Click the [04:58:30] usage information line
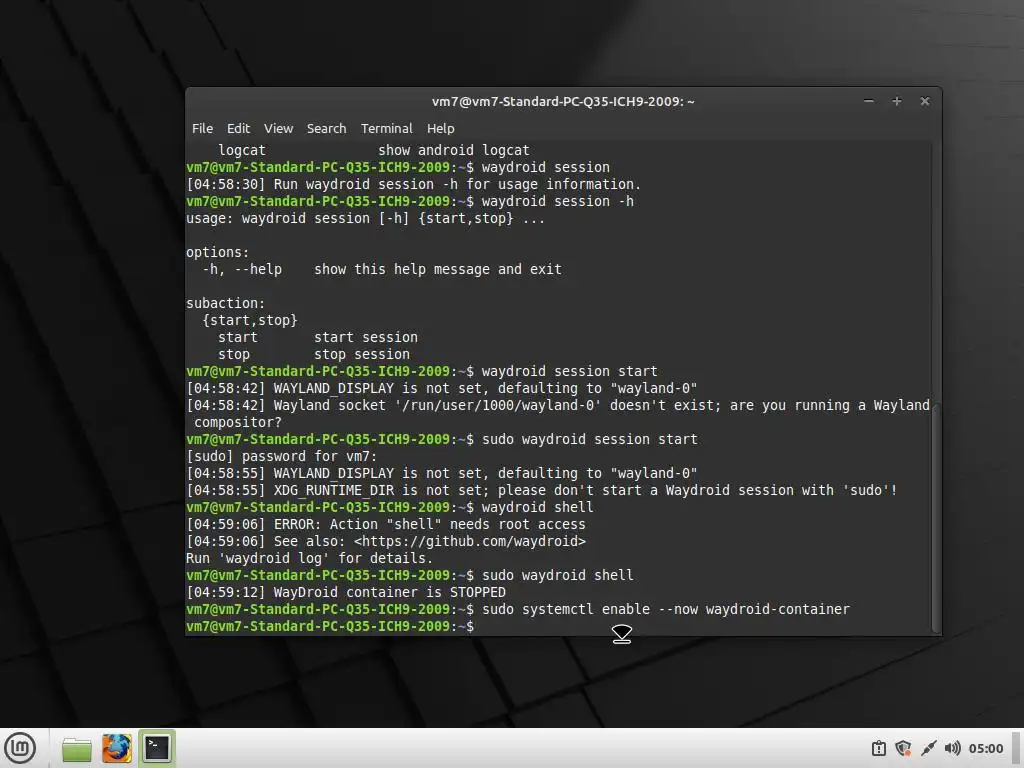The image size is (1024, 768). point(413,184)
